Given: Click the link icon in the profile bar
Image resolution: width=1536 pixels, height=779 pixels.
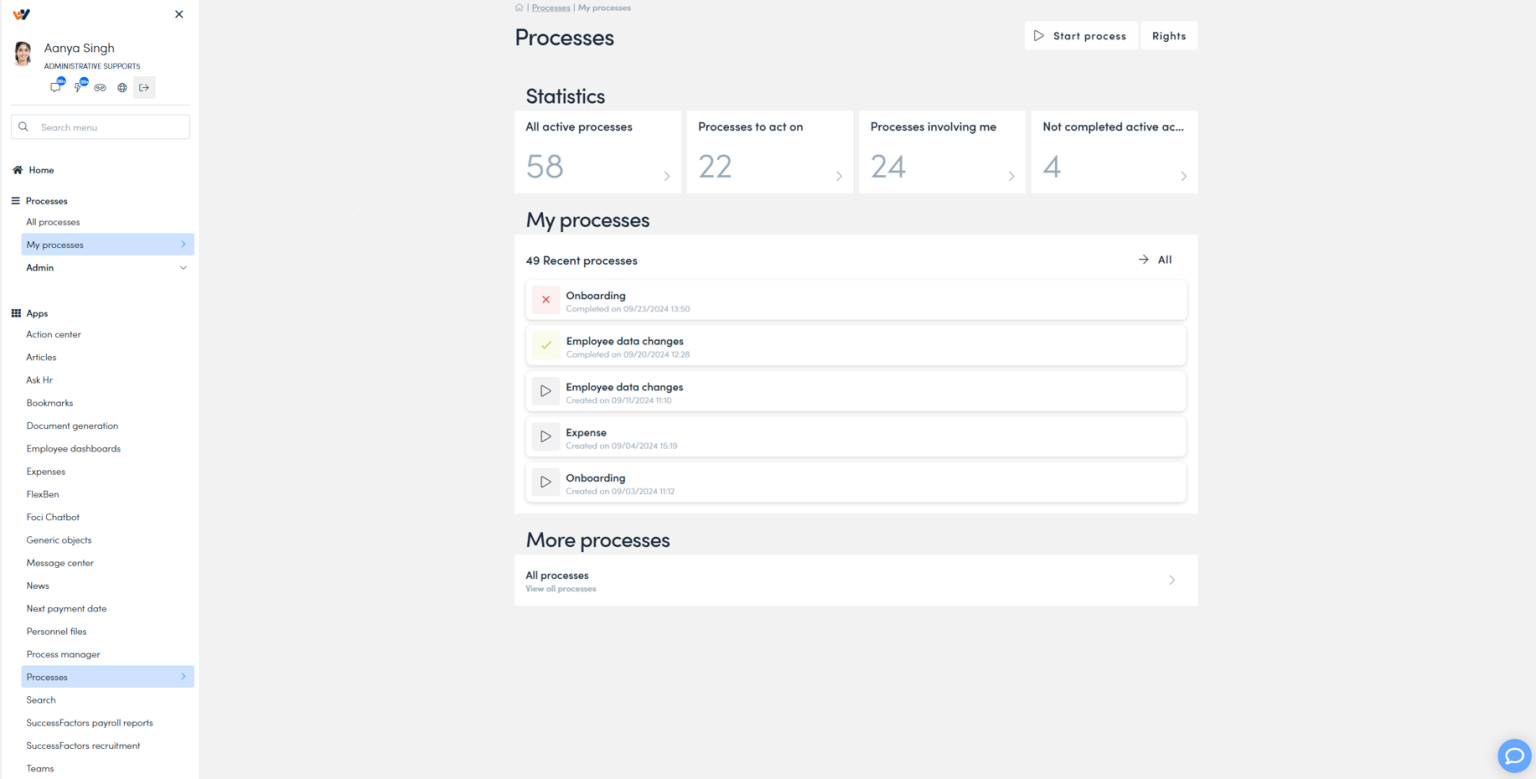Looking at the screenshot, I should coord(100,87).
